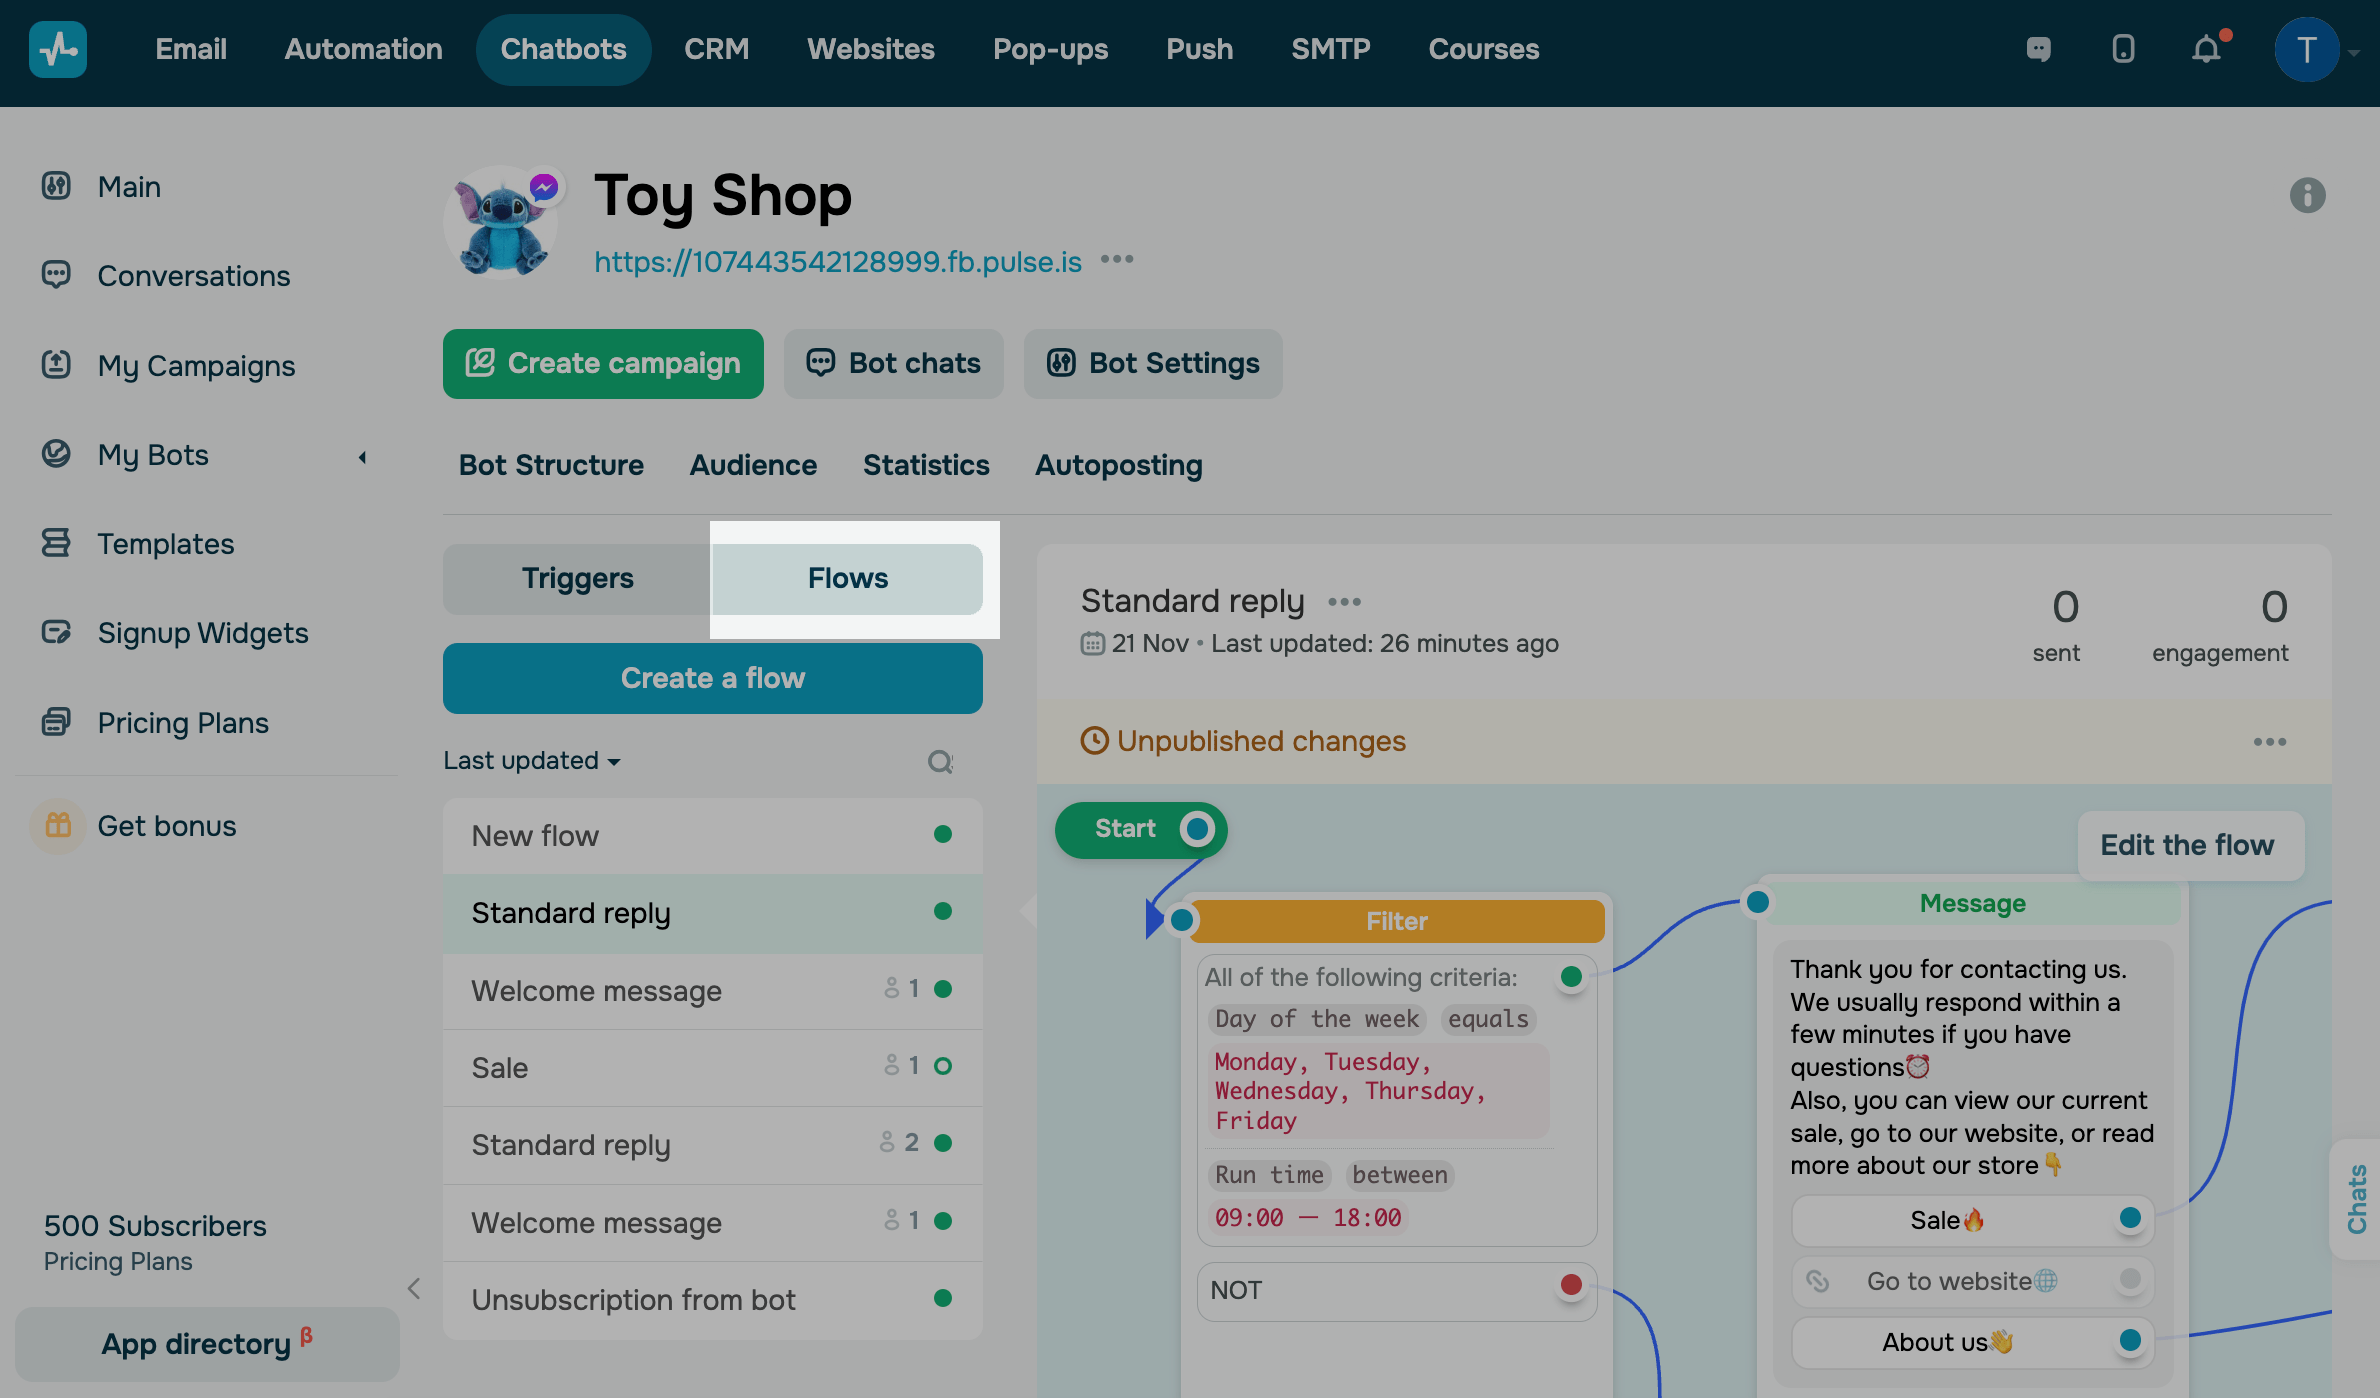Open the chat bubble icon in top bar
The width and height of the screenshot is (2380, 1398).
(x=2038, y=49)
